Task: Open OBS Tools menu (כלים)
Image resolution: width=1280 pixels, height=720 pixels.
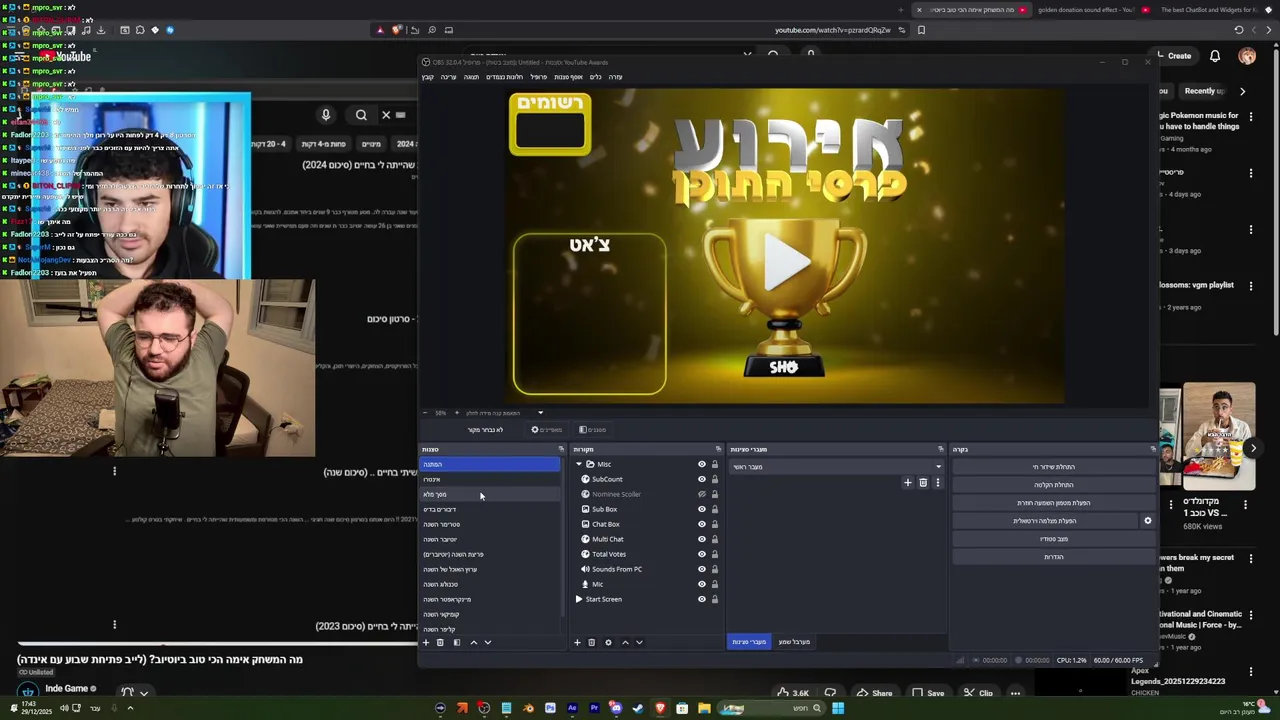Action: pyautogui.click(x=595, y=77)
